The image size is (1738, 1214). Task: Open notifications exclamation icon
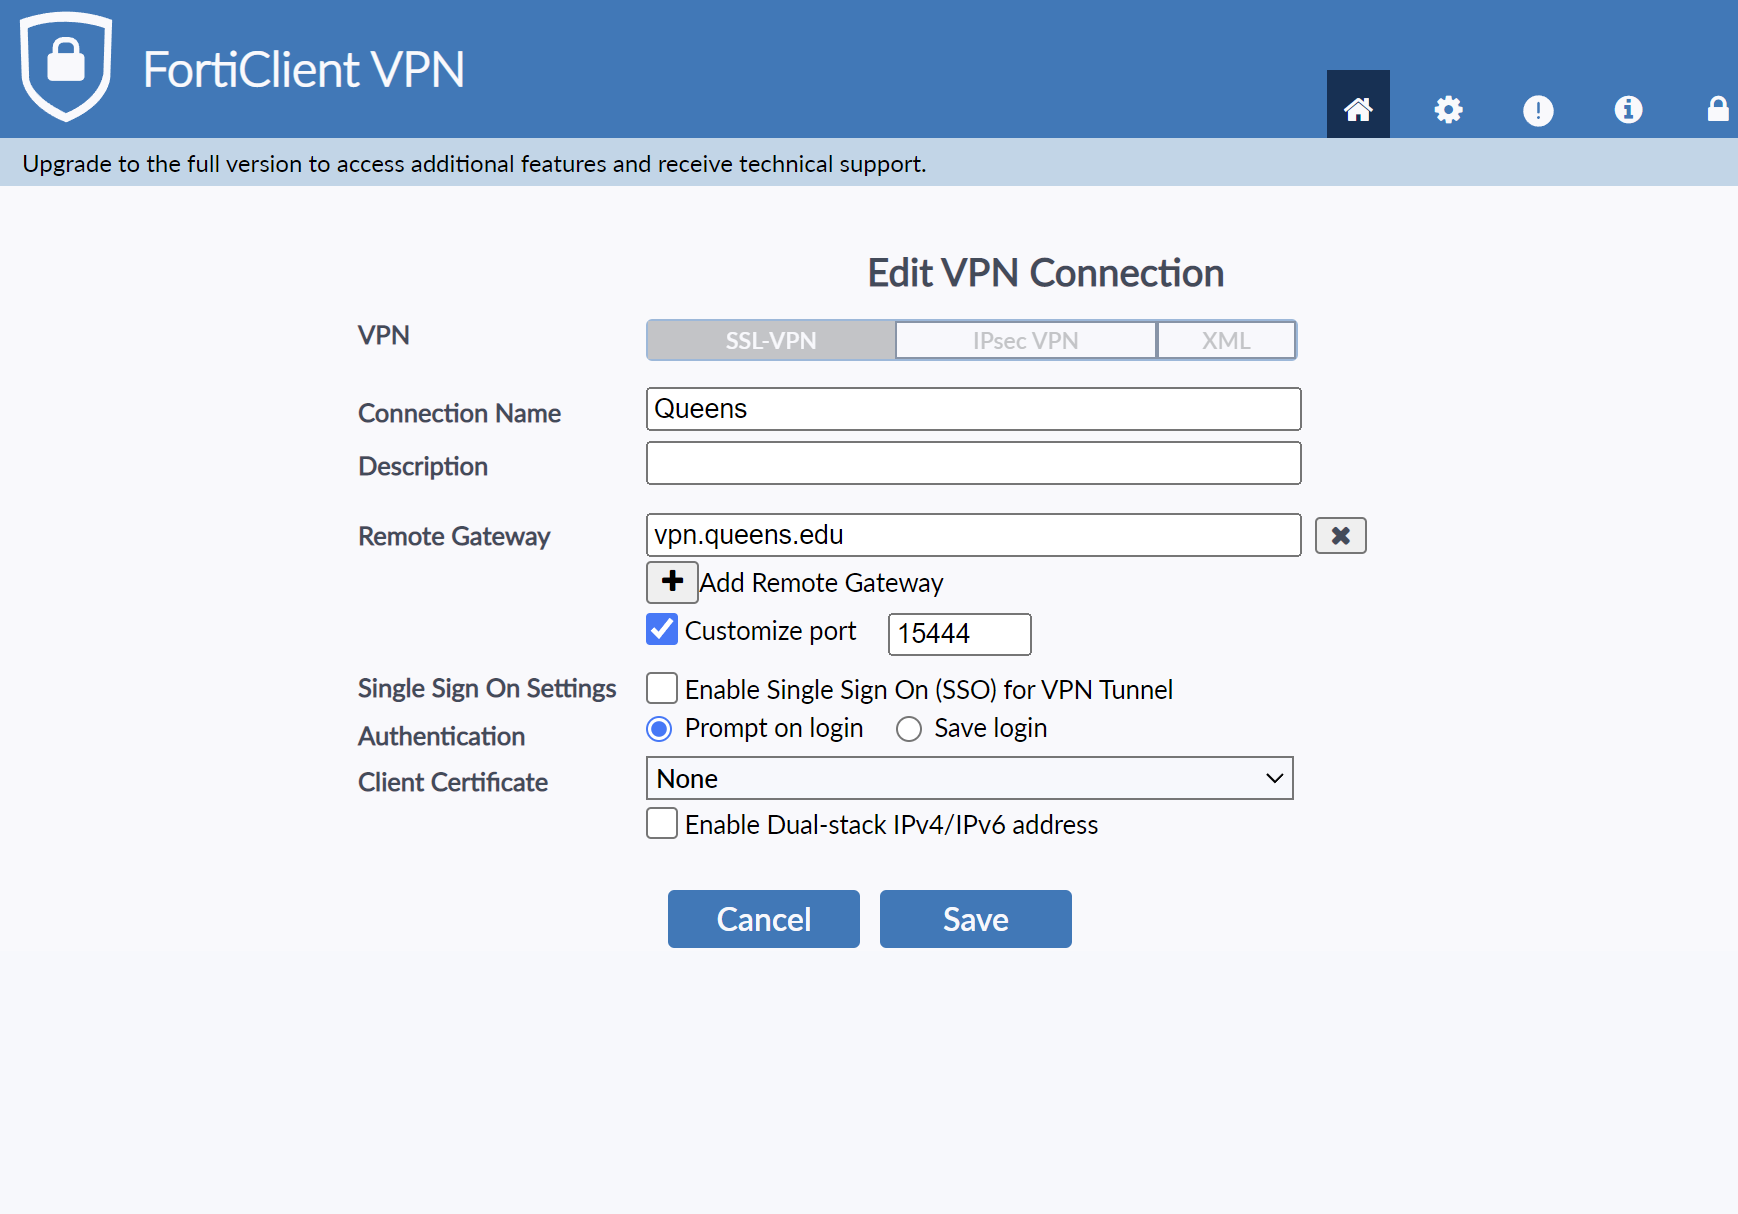(x=1537, y=110)
